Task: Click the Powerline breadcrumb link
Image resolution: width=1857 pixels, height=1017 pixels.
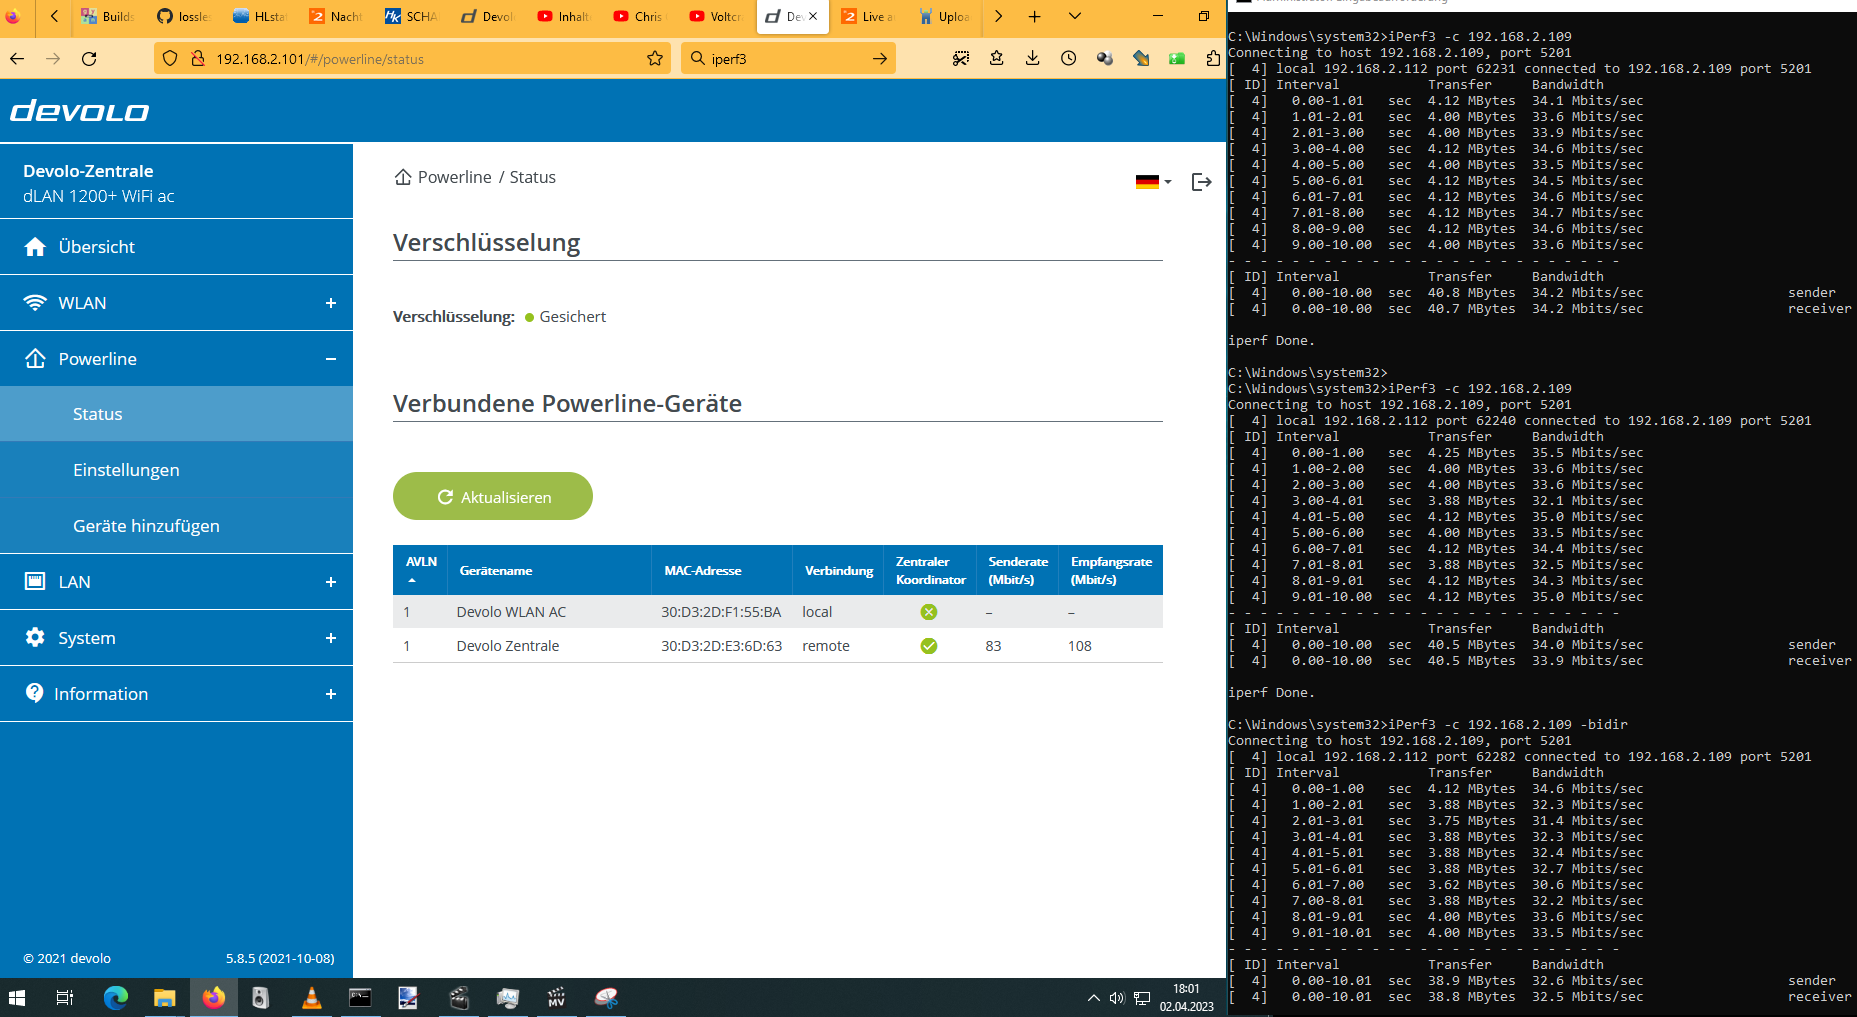Action: (x=454, y=177)
